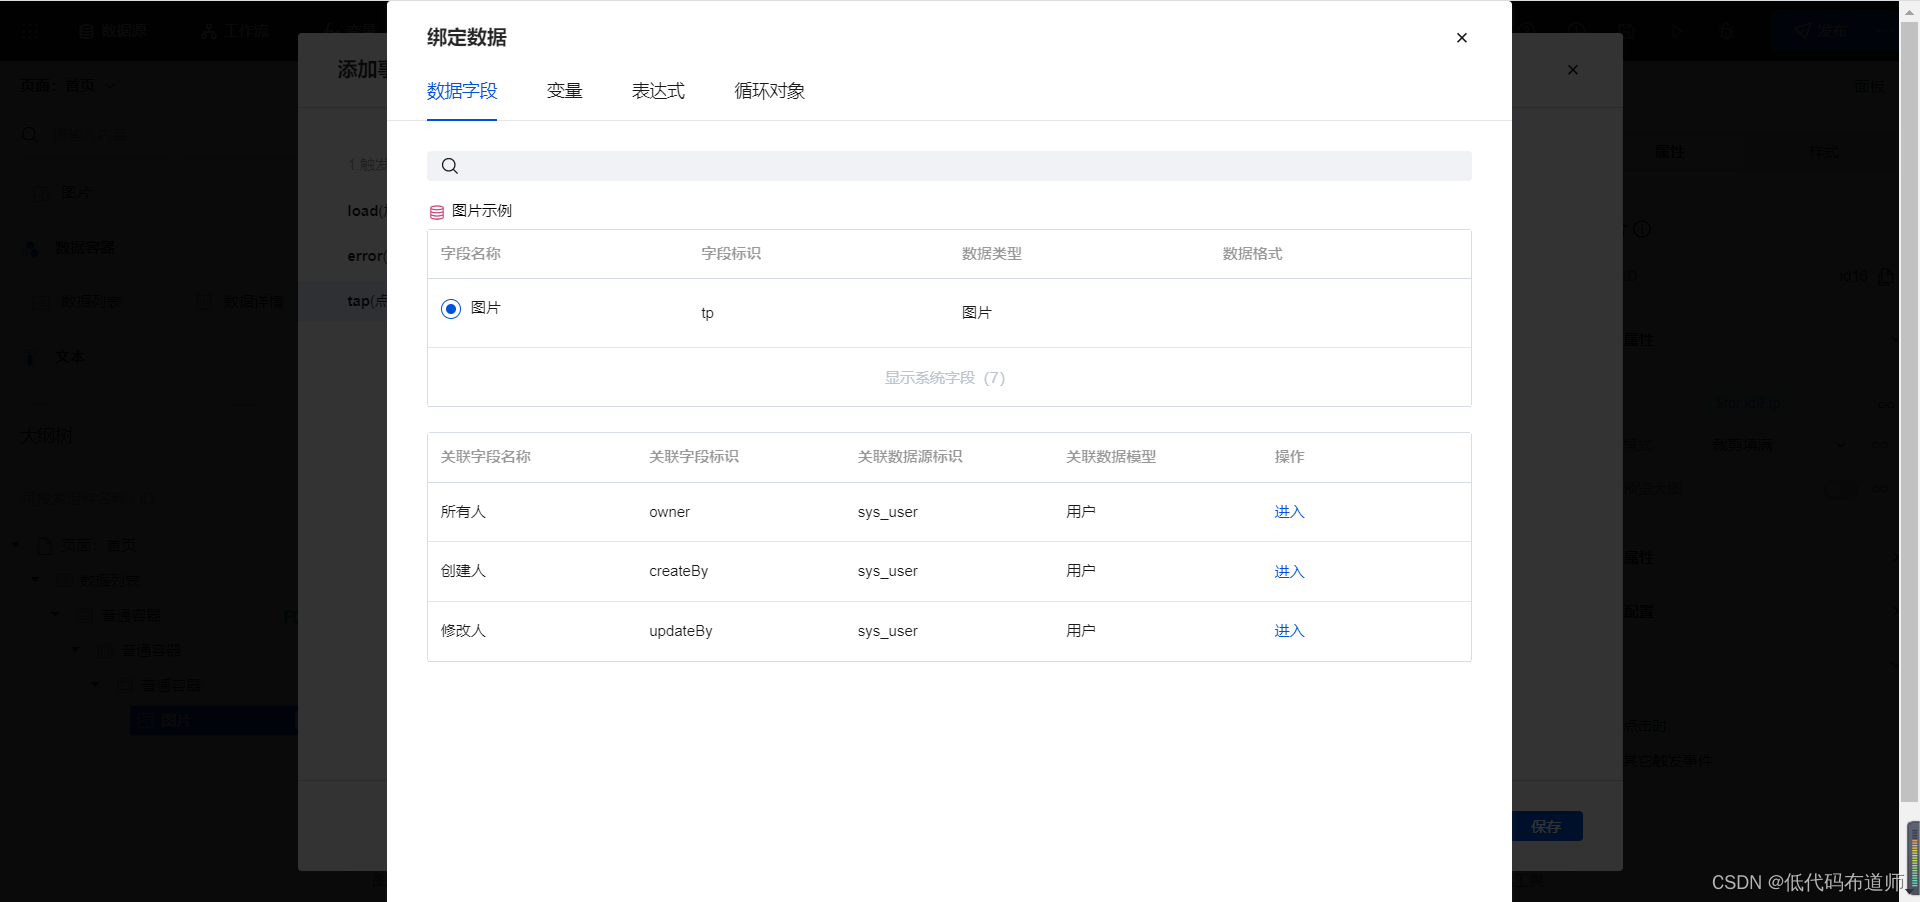Click the 修改人 related field name
1920x902 pixels.
463,631
